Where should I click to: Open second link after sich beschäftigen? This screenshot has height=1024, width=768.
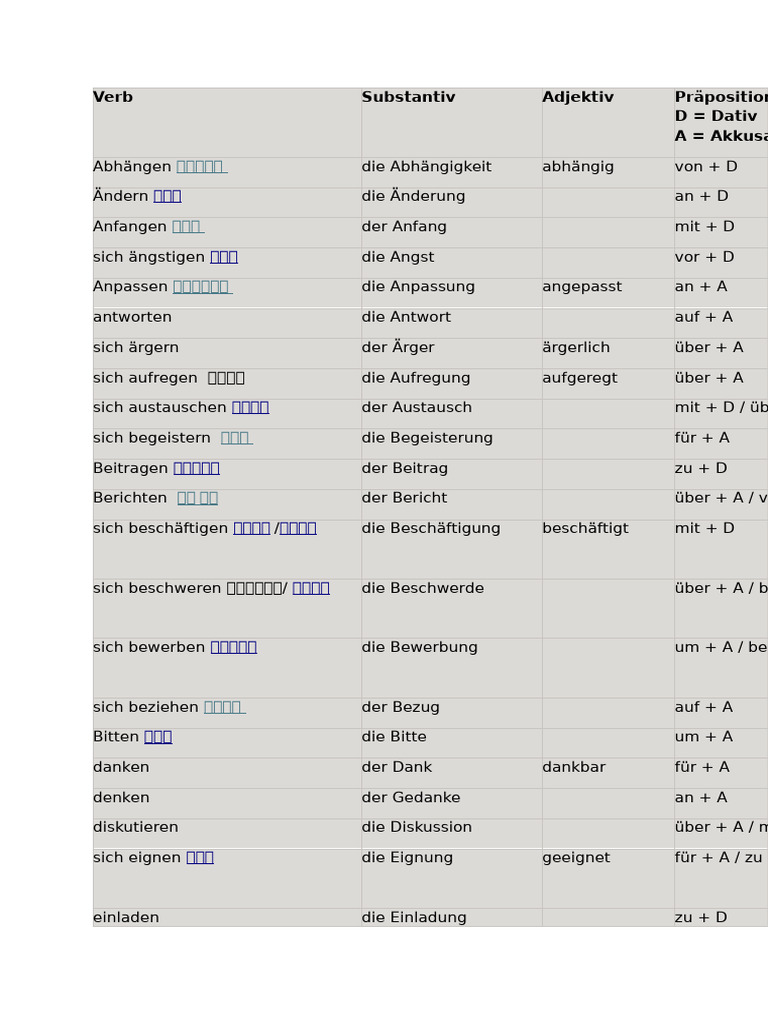[x=298, y=528]
